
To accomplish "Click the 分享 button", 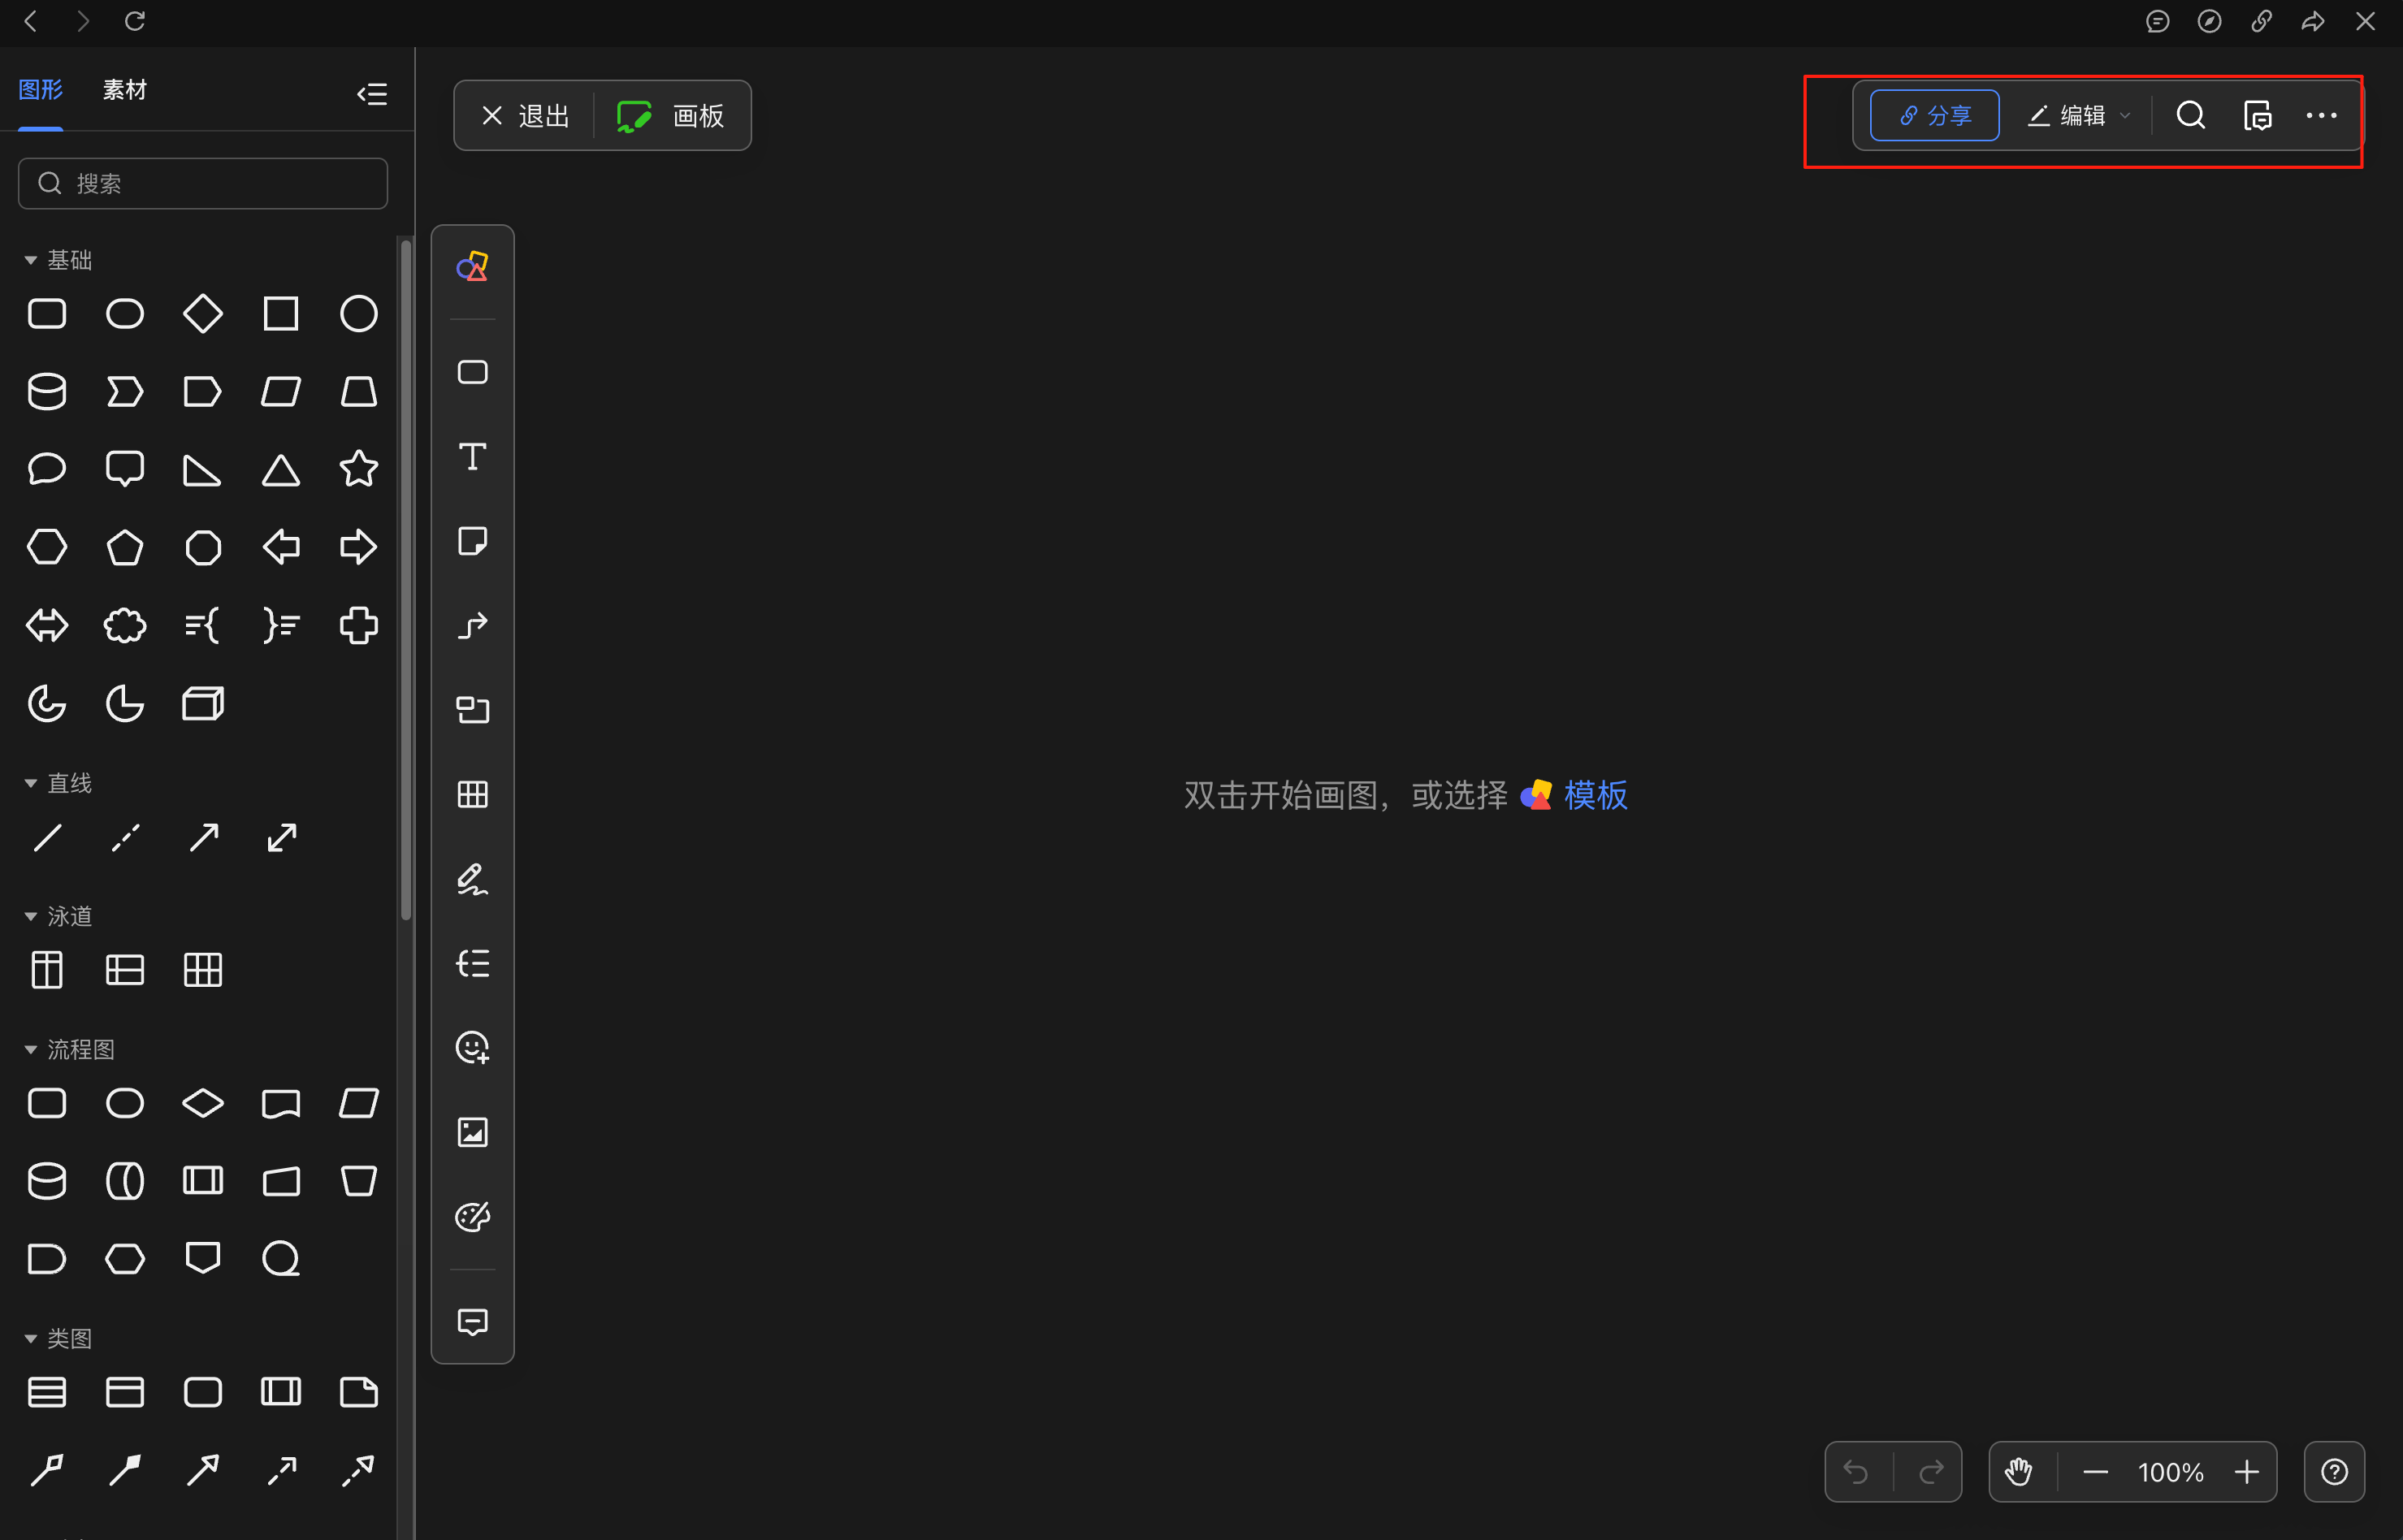I will [x=1934, y=115].
